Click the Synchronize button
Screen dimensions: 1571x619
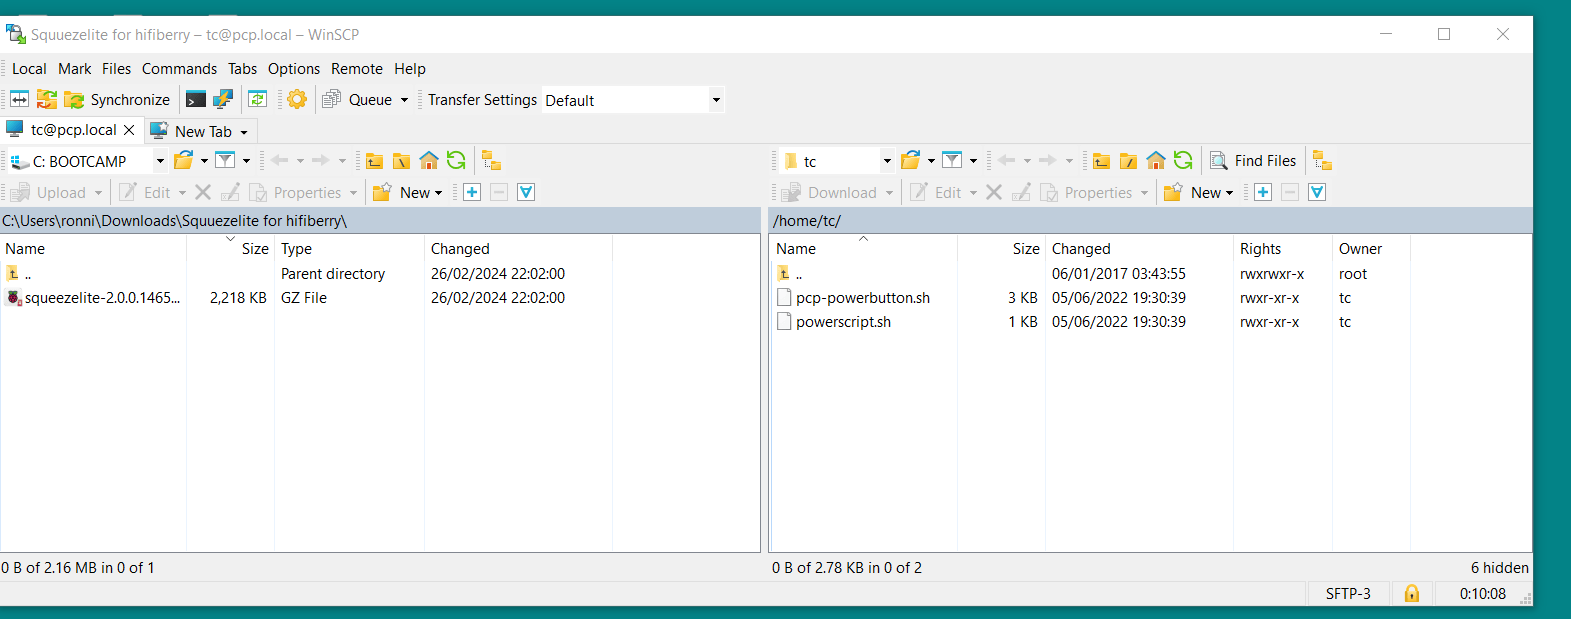coord(117,99)
